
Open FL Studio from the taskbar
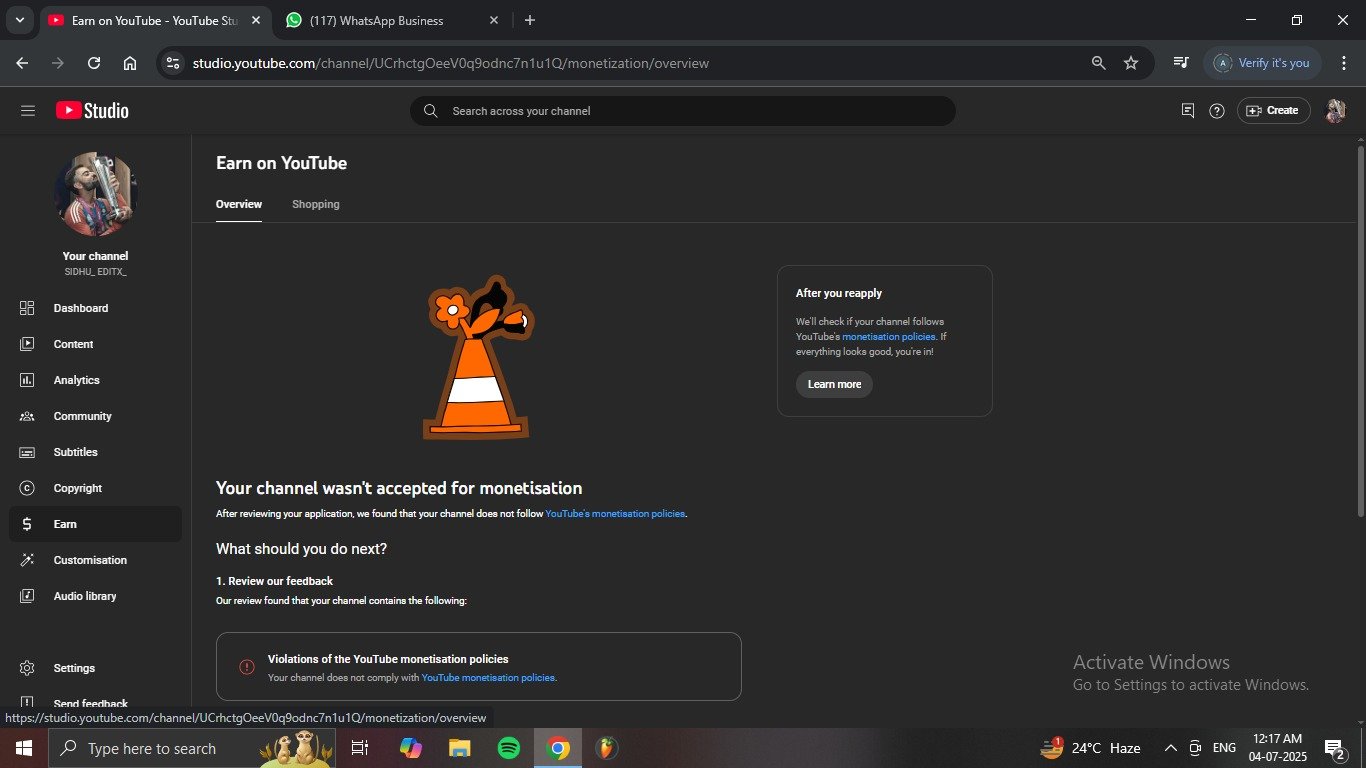[606, 748]
